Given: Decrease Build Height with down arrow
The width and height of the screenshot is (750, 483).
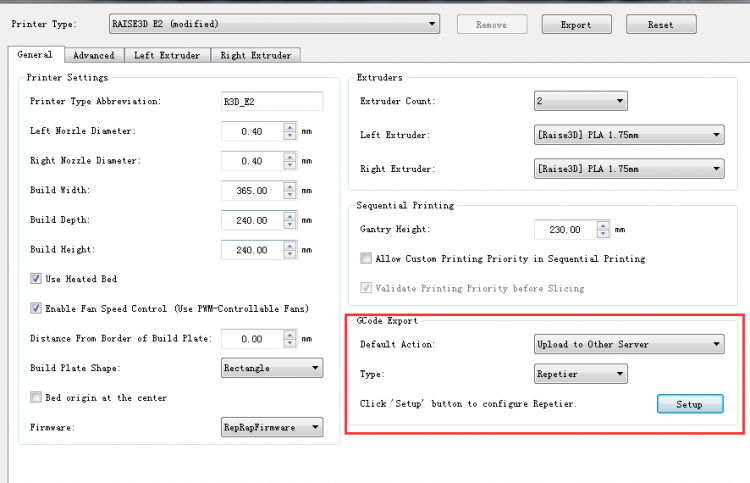Looking at the screenshot, I should point(290,254).
